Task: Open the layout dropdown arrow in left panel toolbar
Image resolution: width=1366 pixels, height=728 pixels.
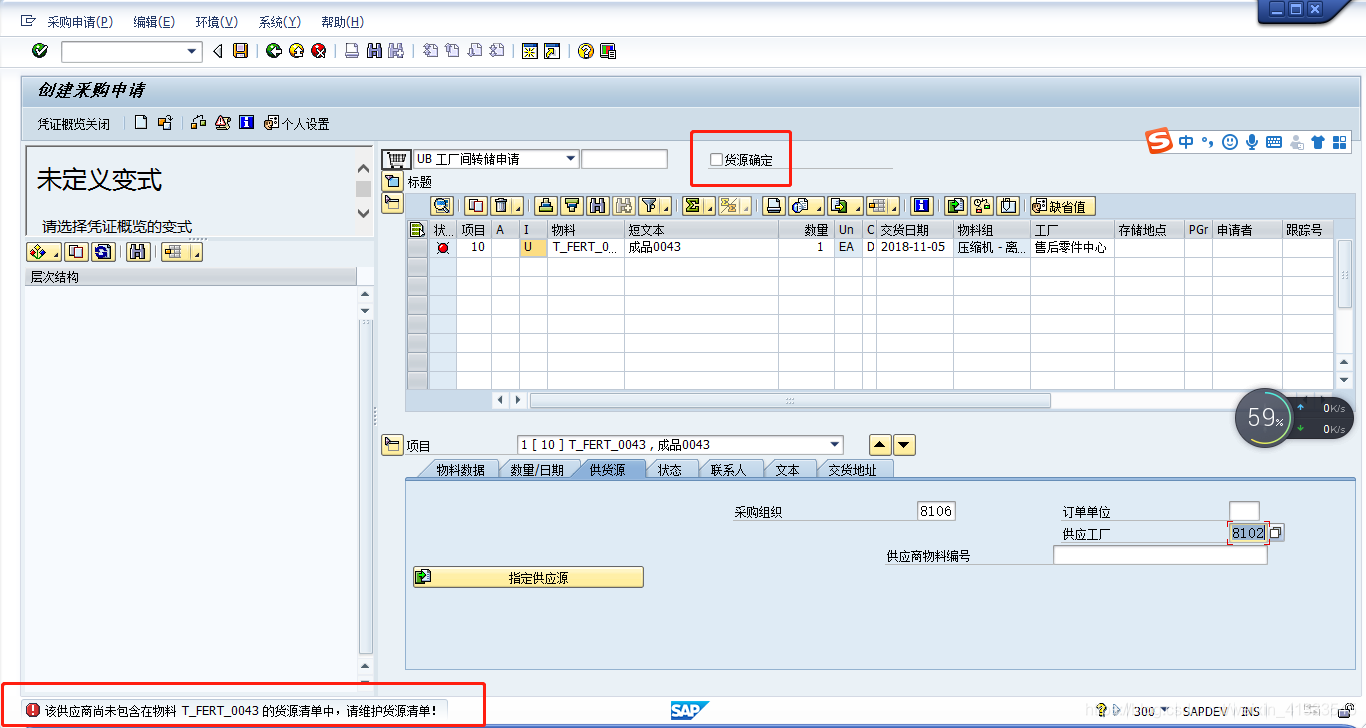Action: [196, 252]
